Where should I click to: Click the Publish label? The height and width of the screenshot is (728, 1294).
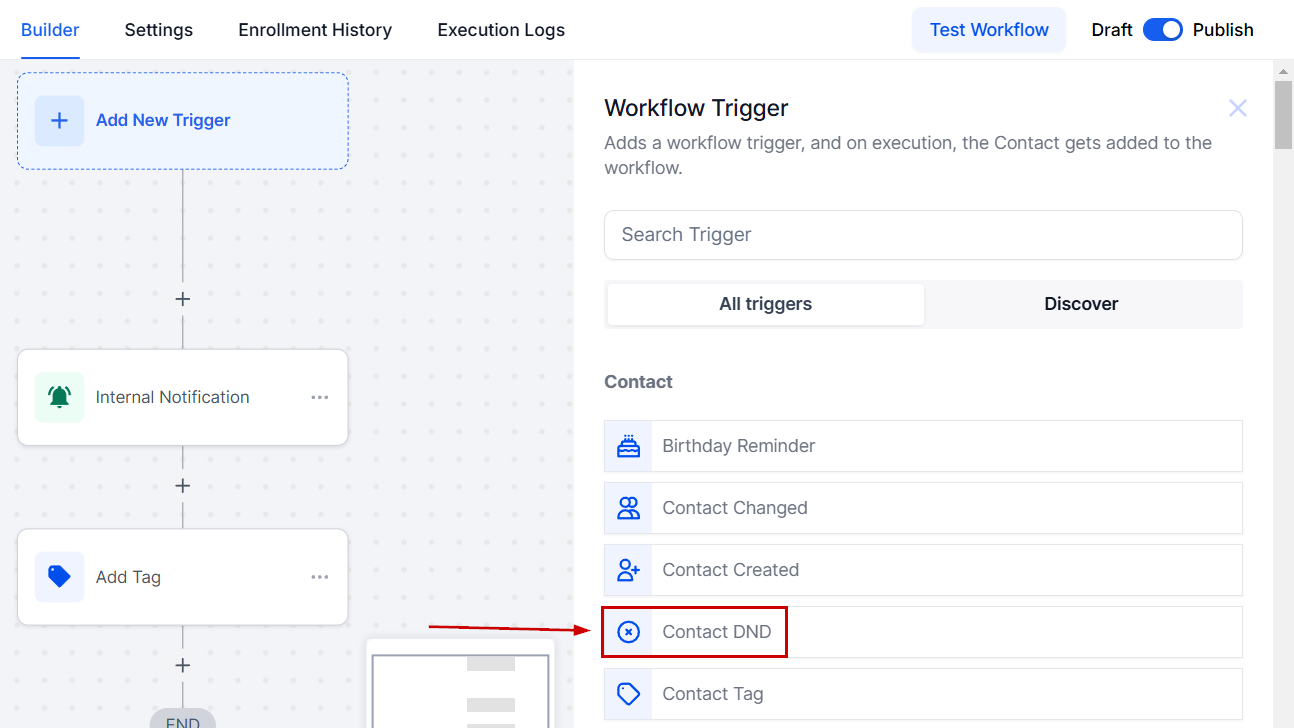tap(1223, 30)
